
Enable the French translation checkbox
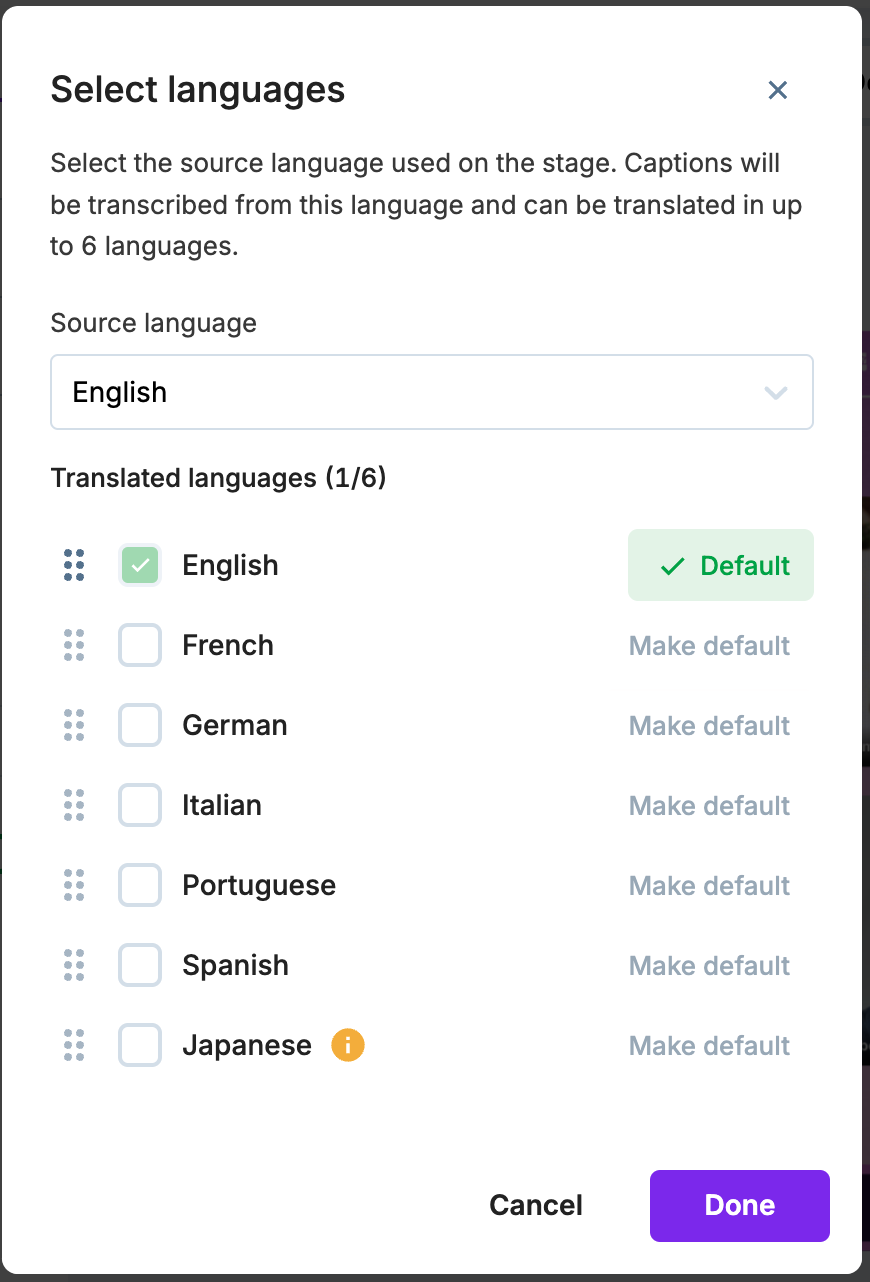140,645
